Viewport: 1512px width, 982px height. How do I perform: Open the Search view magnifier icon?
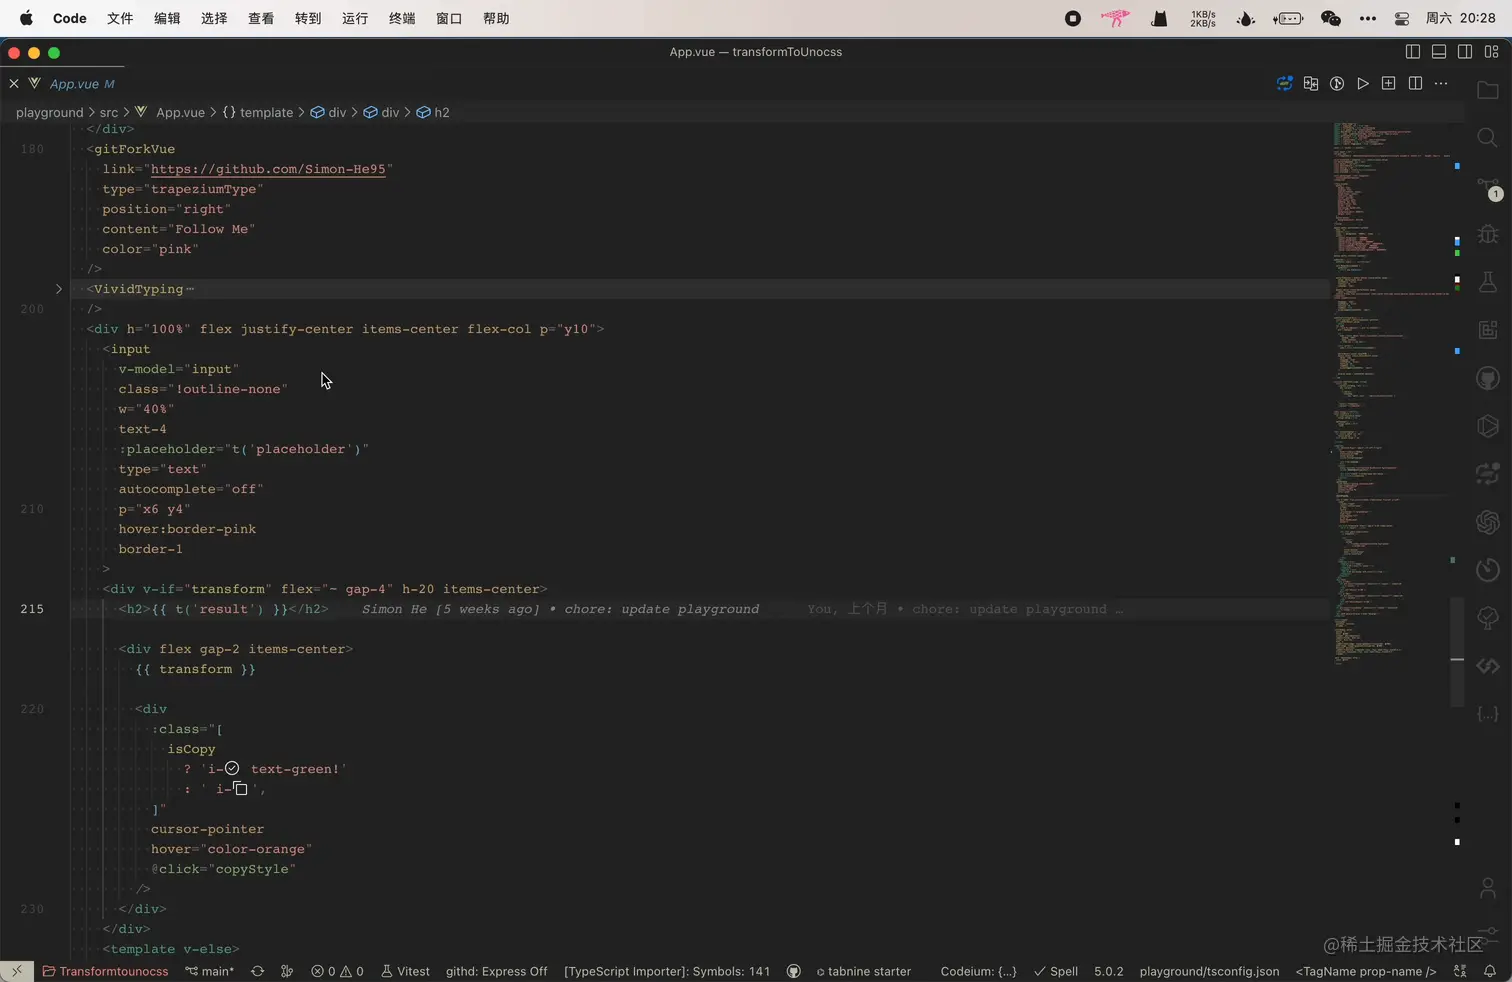click(1488, 137)
